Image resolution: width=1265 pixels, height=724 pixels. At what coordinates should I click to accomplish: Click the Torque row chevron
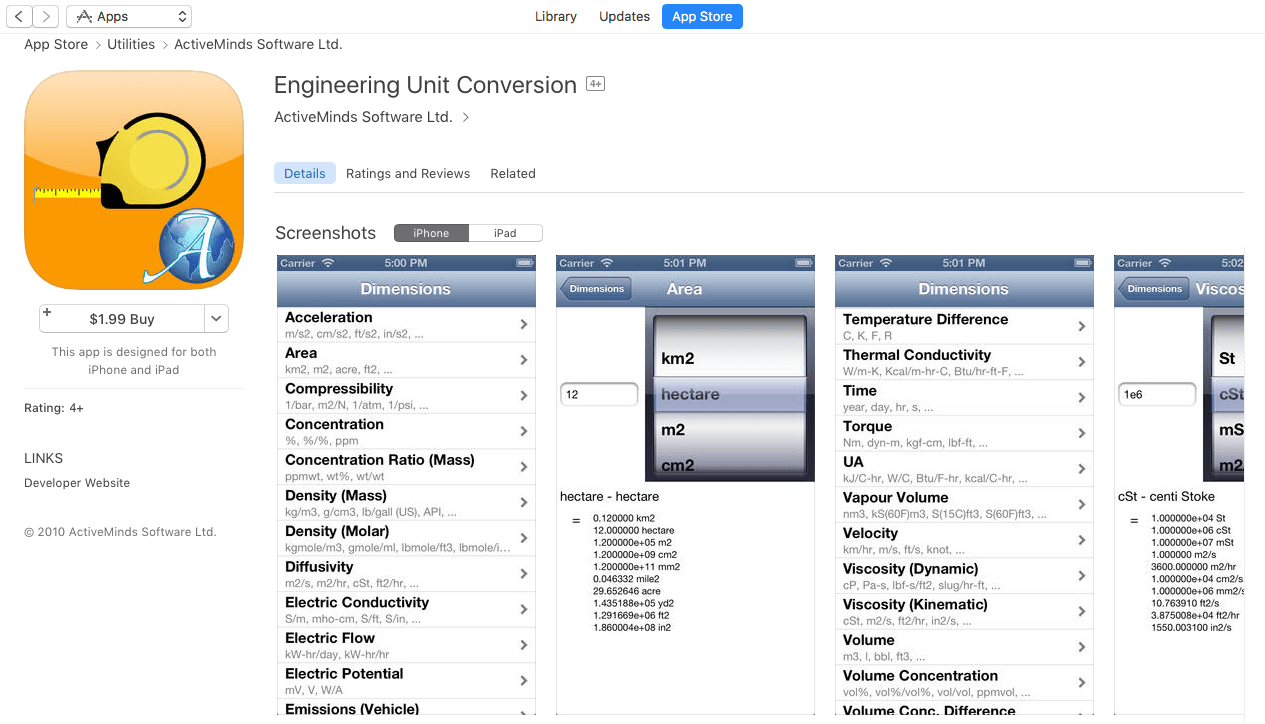[x=1082, y=433]
